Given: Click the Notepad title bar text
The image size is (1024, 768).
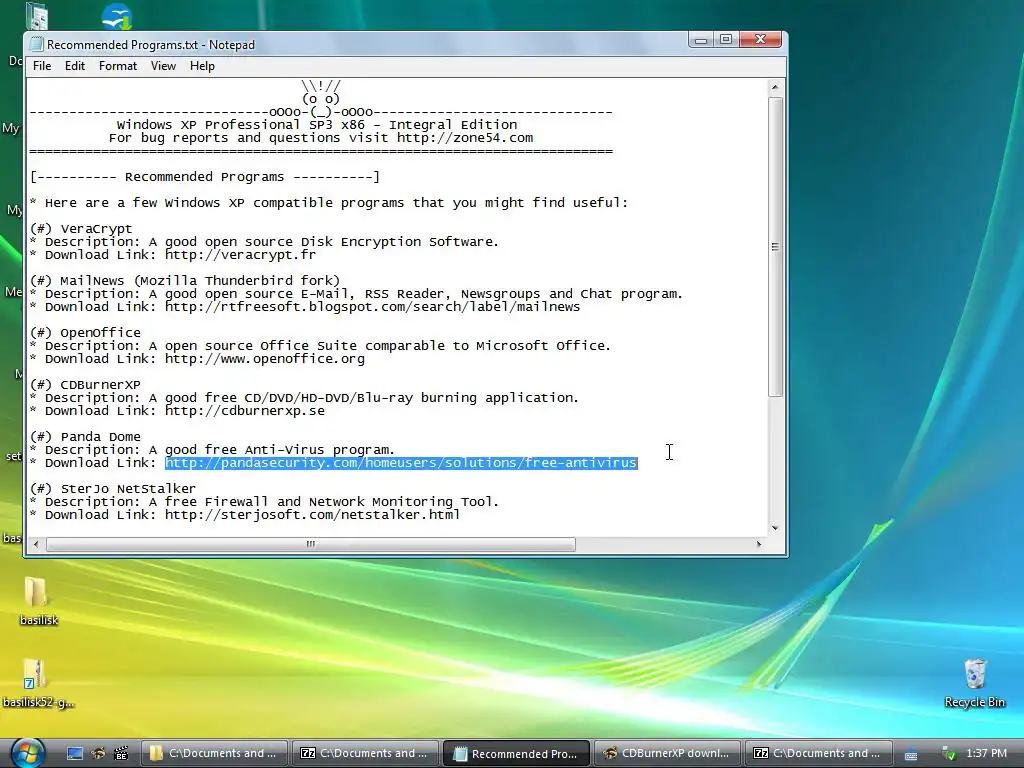Looking at the screenshot, I should tap(151, 45).
